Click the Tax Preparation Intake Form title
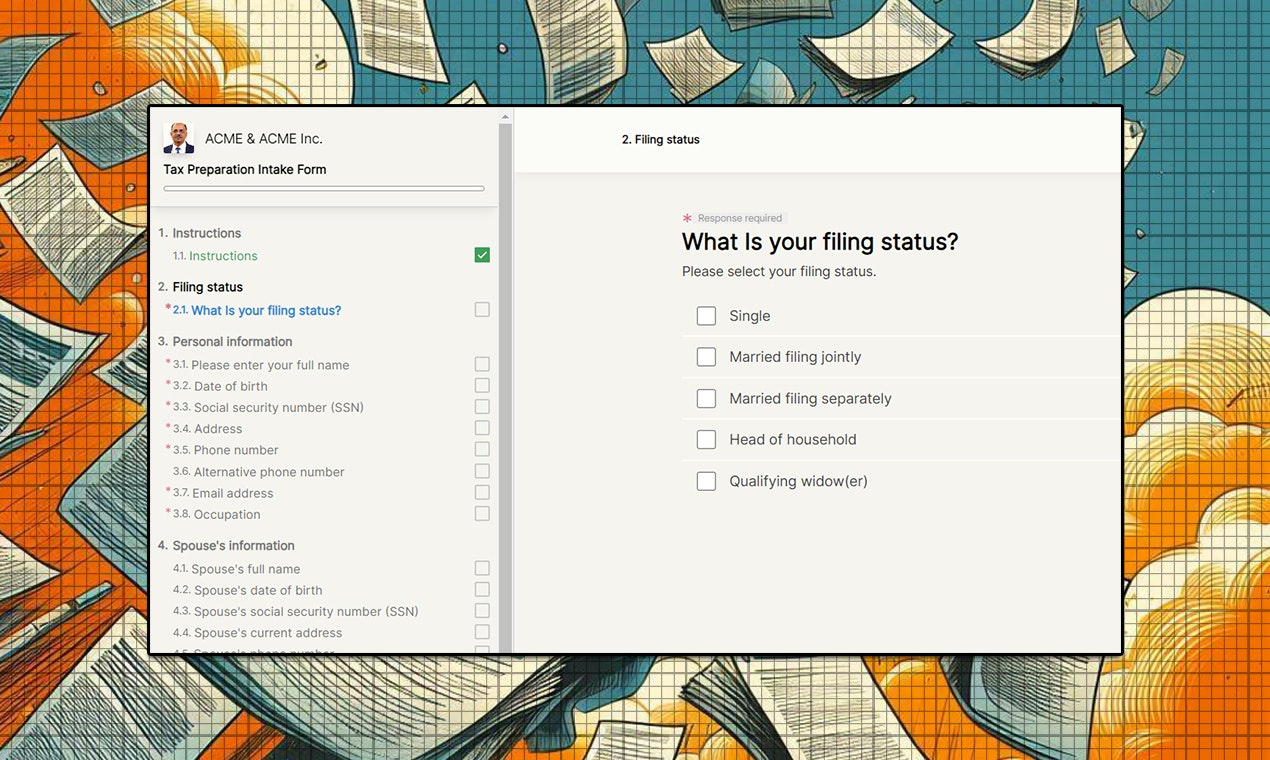This screenshot has height=760, width=1270. pyautogui.click(x=245, y=169)
